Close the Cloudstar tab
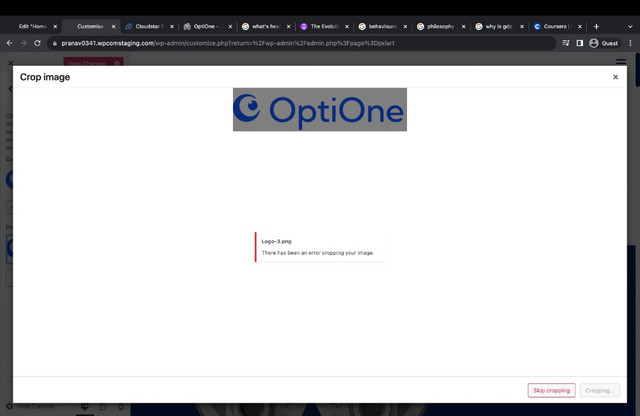The height and width of the screenshot is (416, 640). 172,27
